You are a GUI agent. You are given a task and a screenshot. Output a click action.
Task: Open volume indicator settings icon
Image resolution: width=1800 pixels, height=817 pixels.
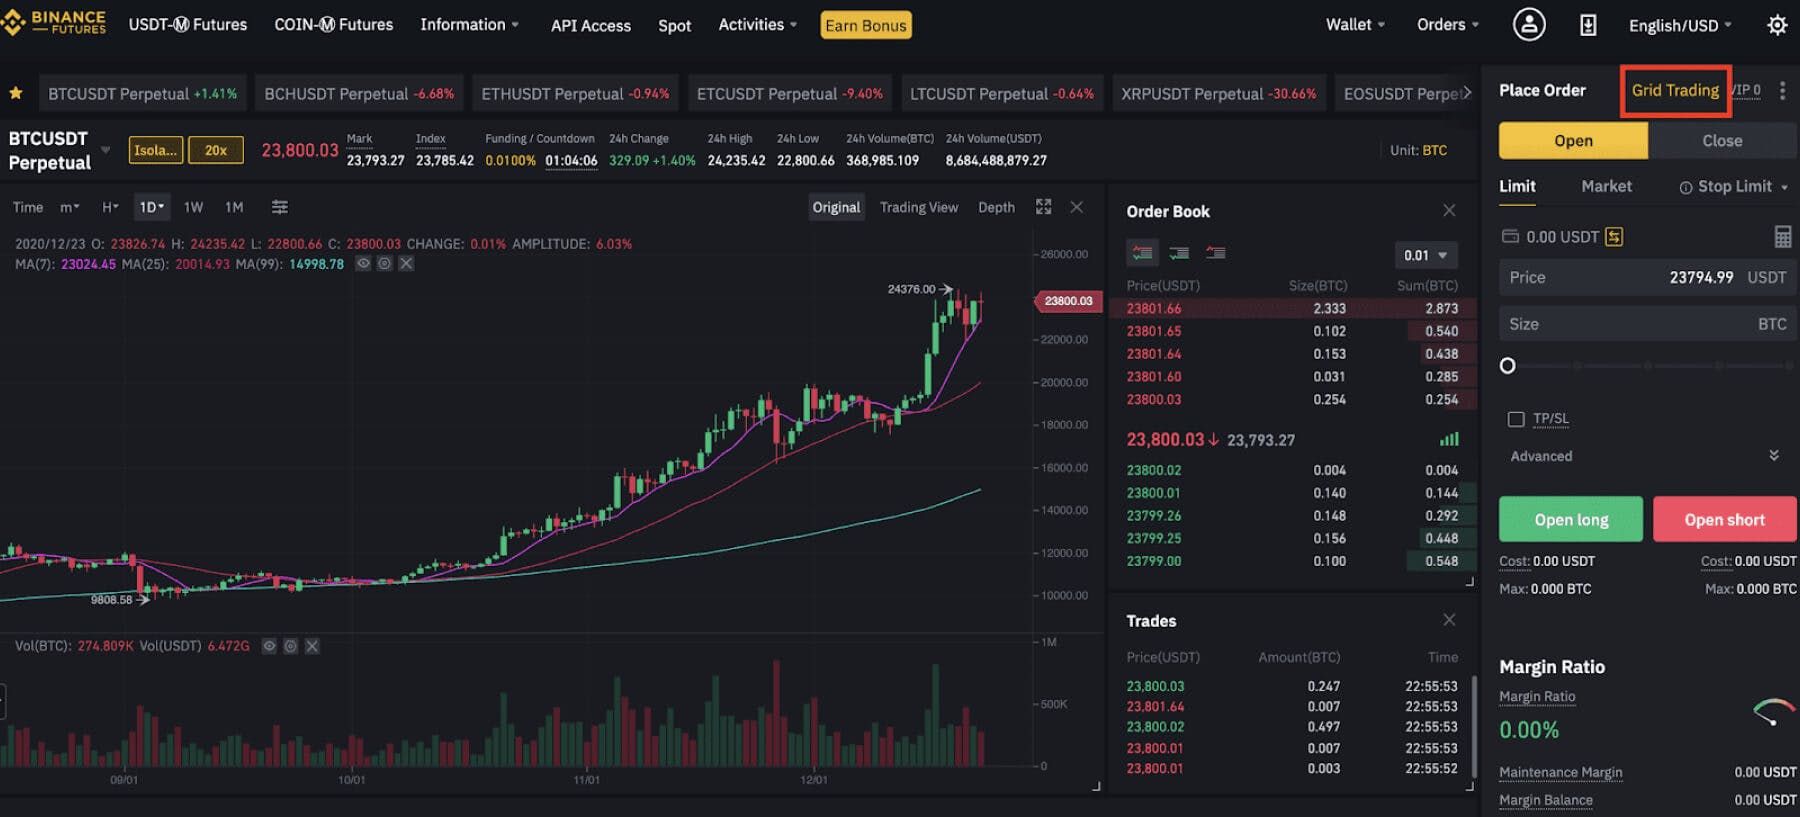click(290, 646)
